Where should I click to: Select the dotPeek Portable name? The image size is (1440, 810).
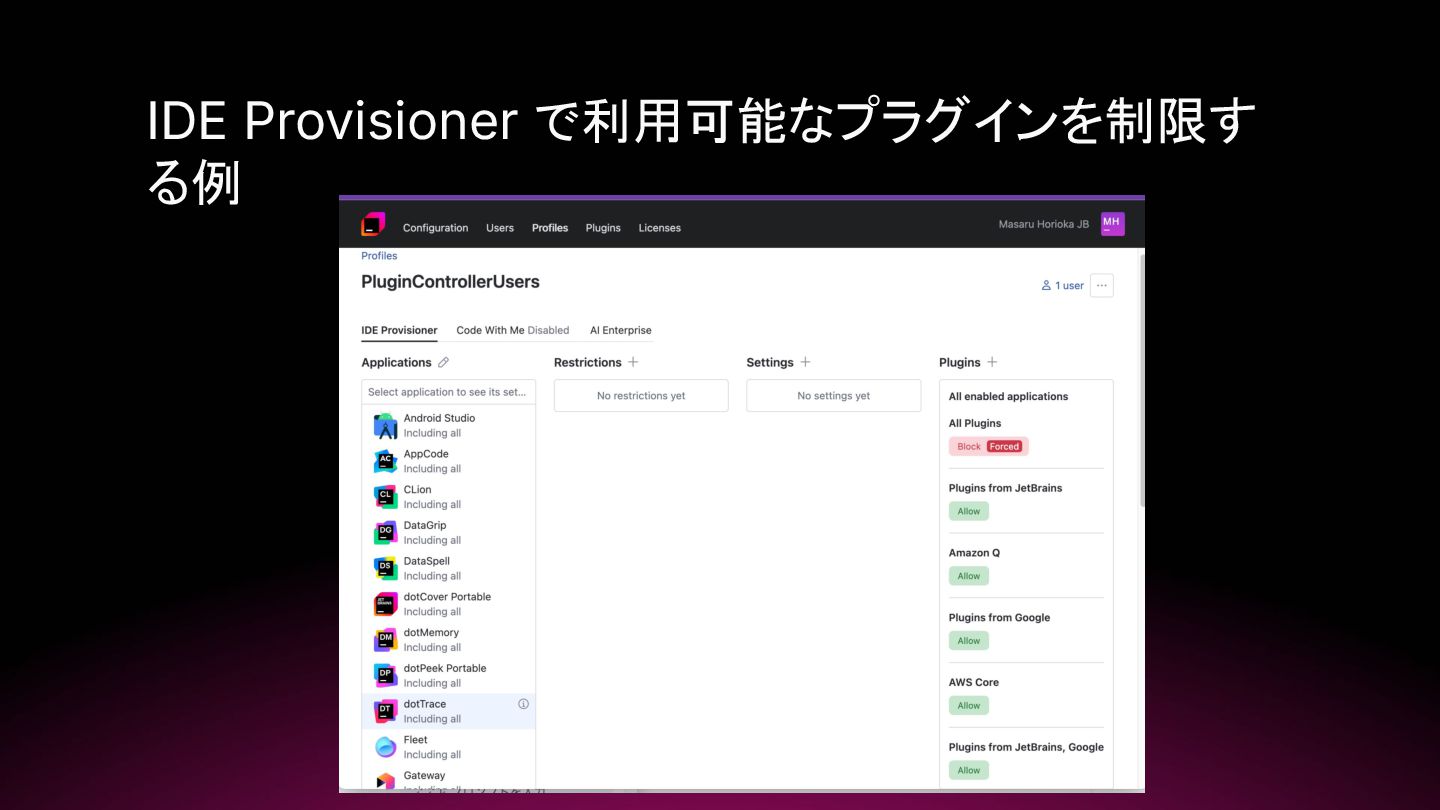(445, 668)
